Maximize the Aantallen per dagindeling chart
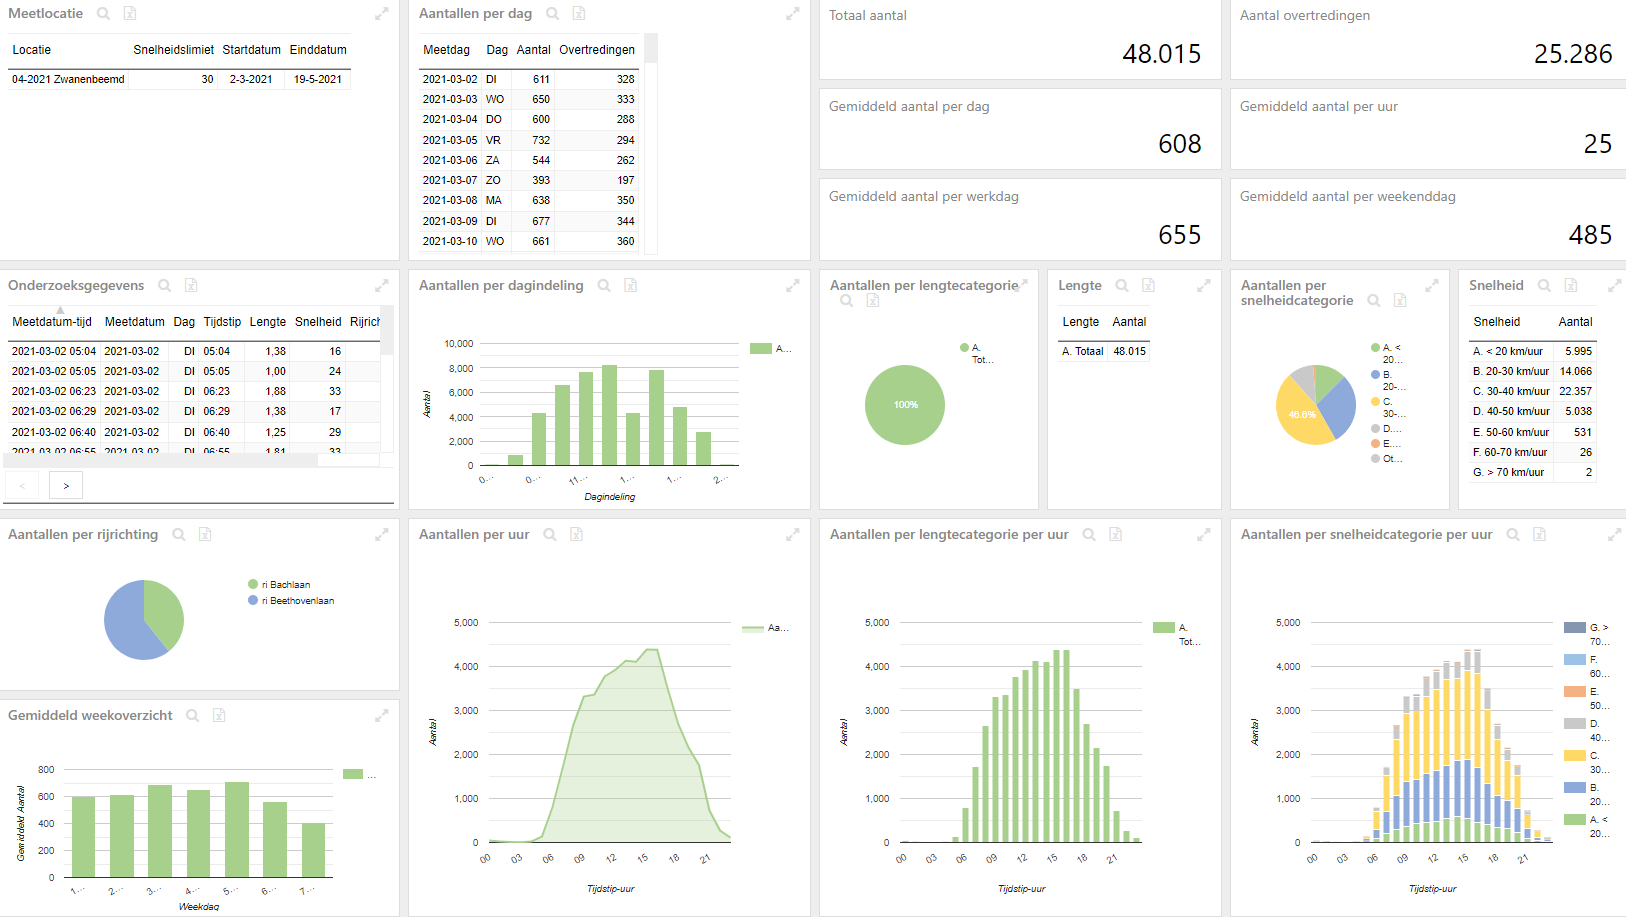 pyautogui.click(x=793, y=286)
